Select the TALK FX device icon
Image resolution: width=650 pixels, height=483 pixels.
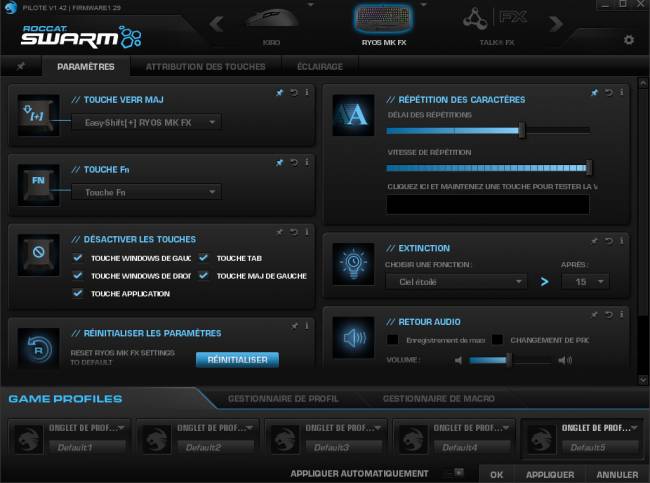click(495, 19)
